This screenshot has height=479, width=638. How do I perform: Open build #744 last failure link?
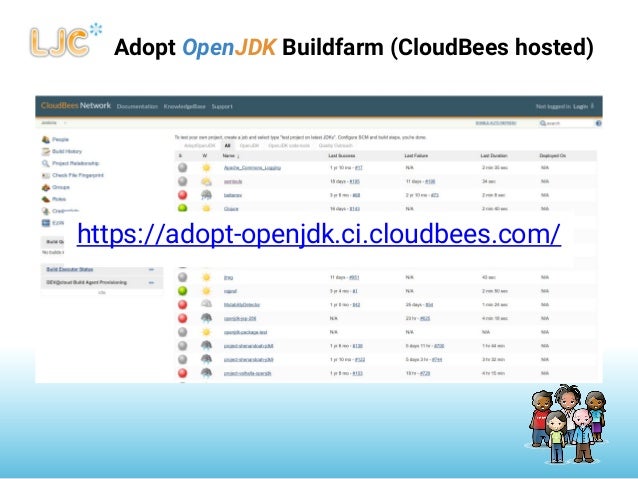click(x=437, y=360)
